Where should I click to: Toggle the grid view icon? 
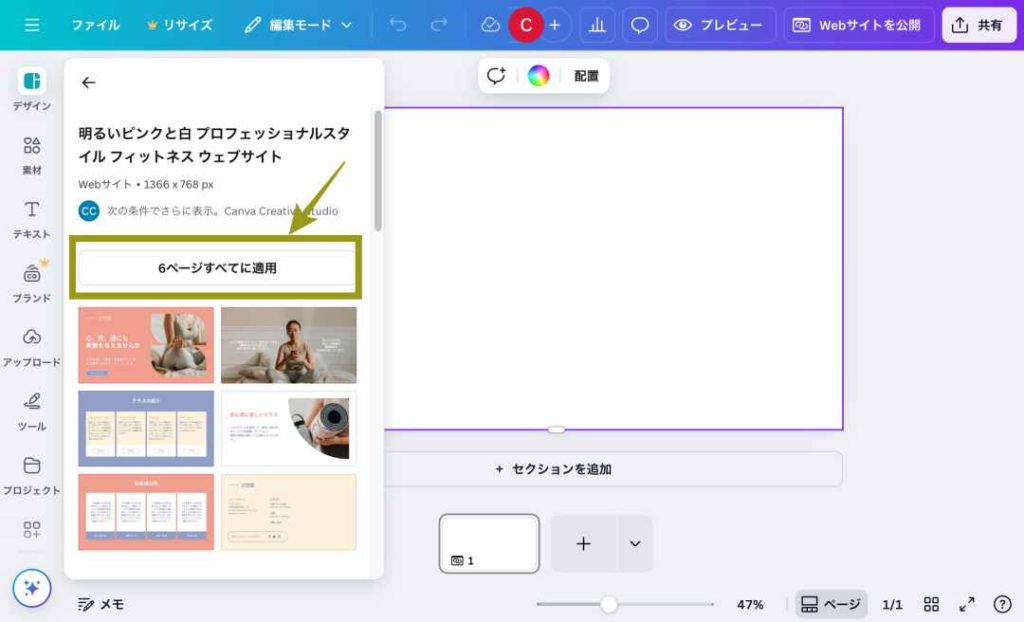point(931,604)
